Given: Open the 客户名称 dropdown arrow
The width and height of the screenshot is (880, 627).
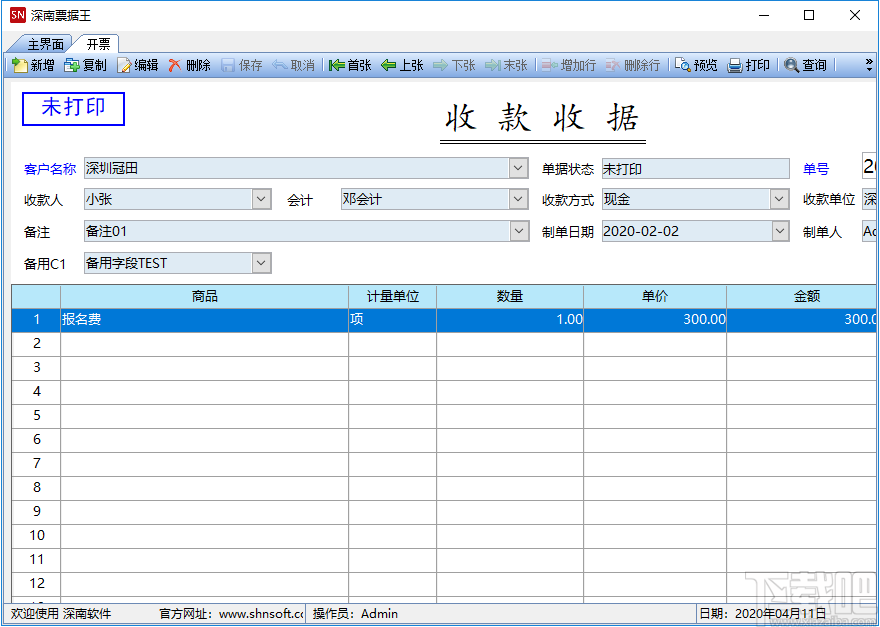Looking at the screenshot, I should click(x=519, y=168).
